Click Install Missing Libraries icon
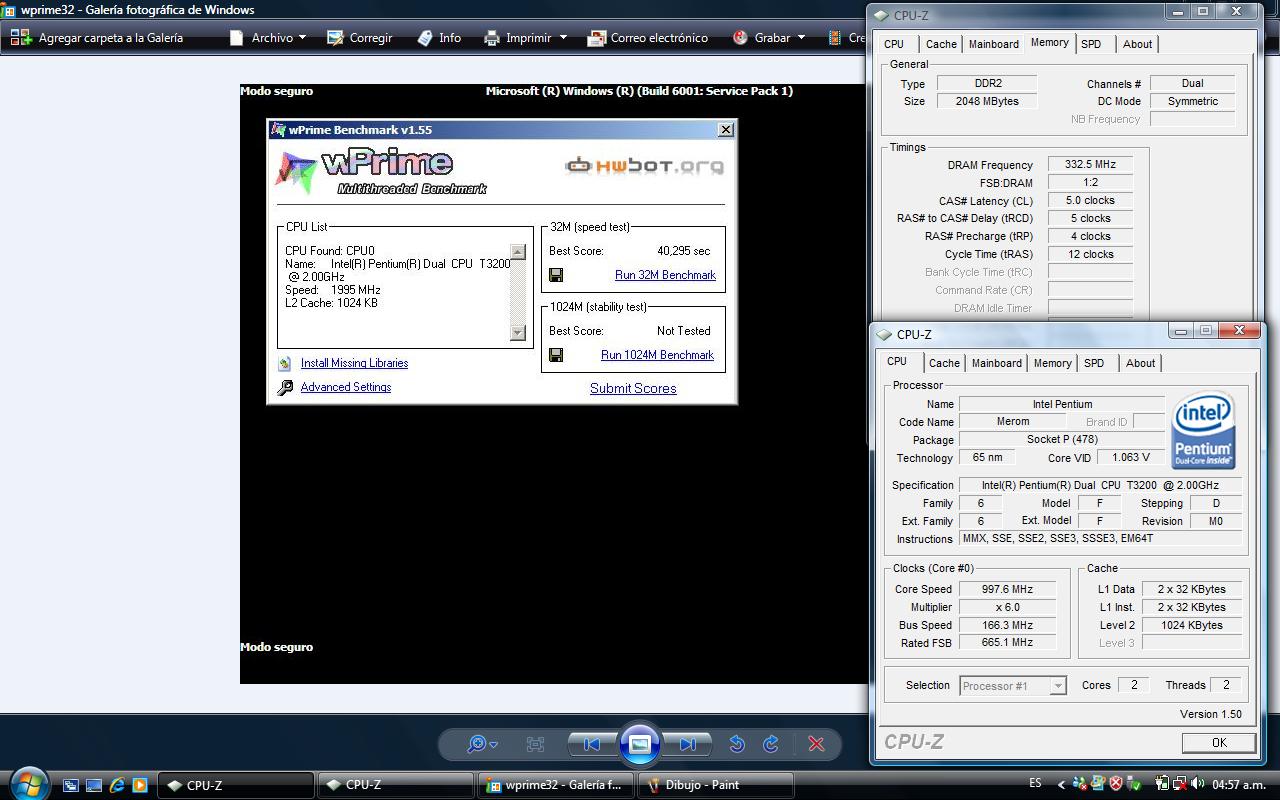 (284, 363)
